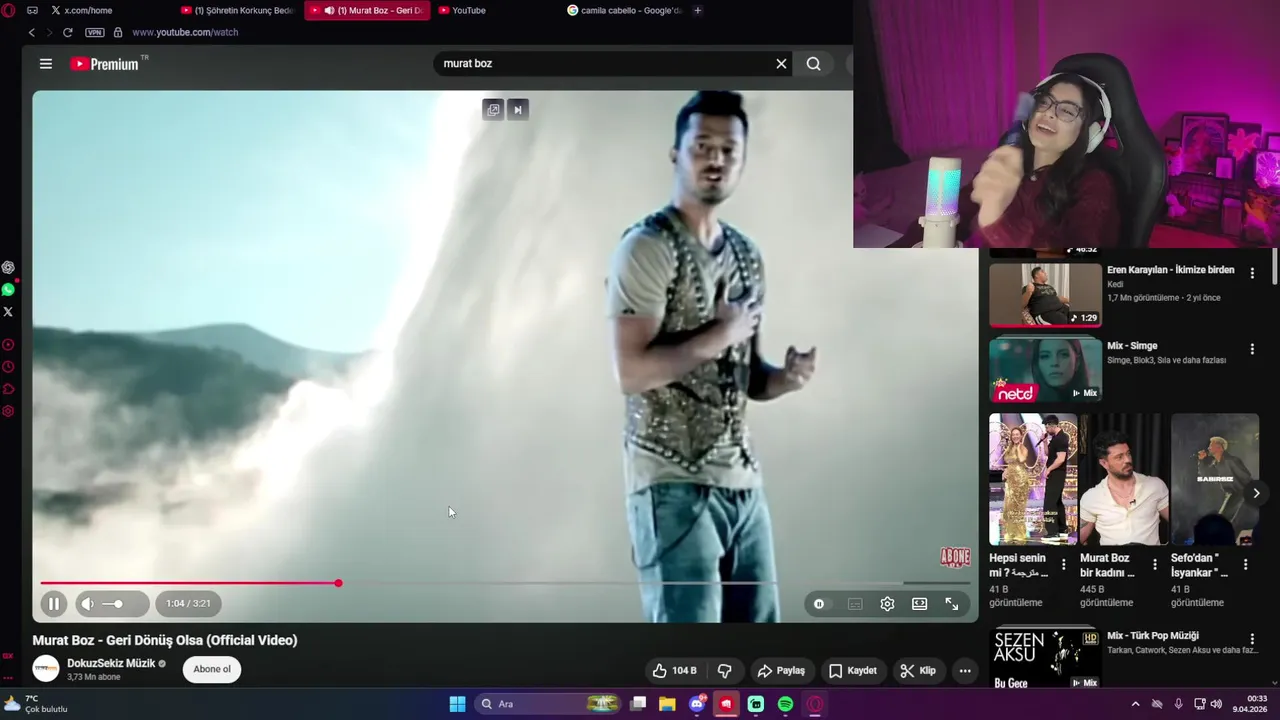Viewport: 1280px width, 720px height.
Task: Open the Mix - Simge thumbnail
Action: coord(1045,370)
